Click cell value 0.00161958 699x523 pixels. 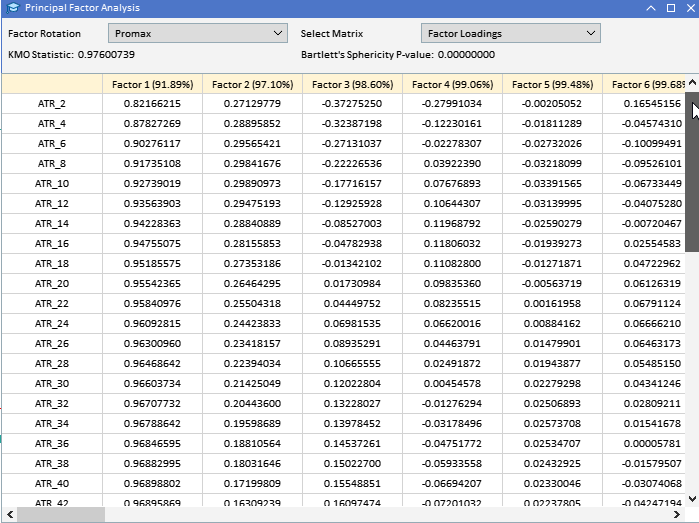(552, 304)
